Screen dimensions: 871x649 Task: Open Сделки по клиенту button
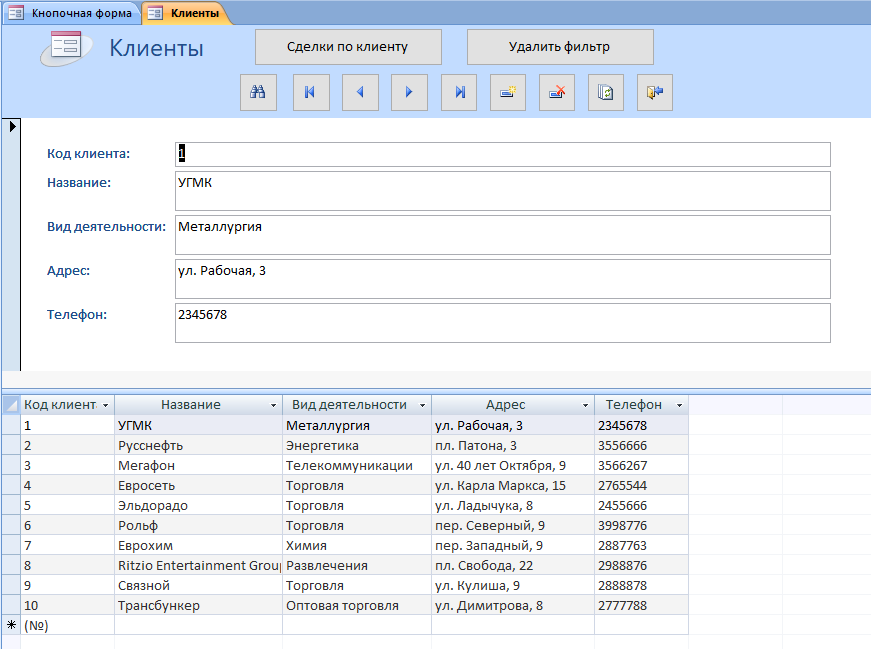point(348,47)
